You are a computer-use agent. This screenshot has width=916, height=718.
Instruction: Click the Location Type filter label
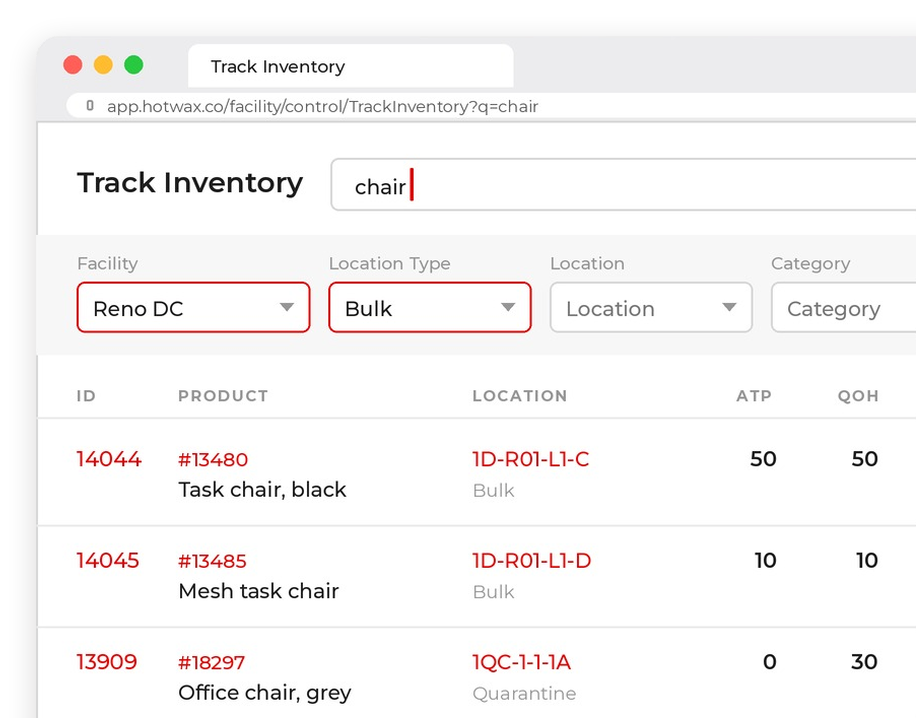click(x=390, y=263)
